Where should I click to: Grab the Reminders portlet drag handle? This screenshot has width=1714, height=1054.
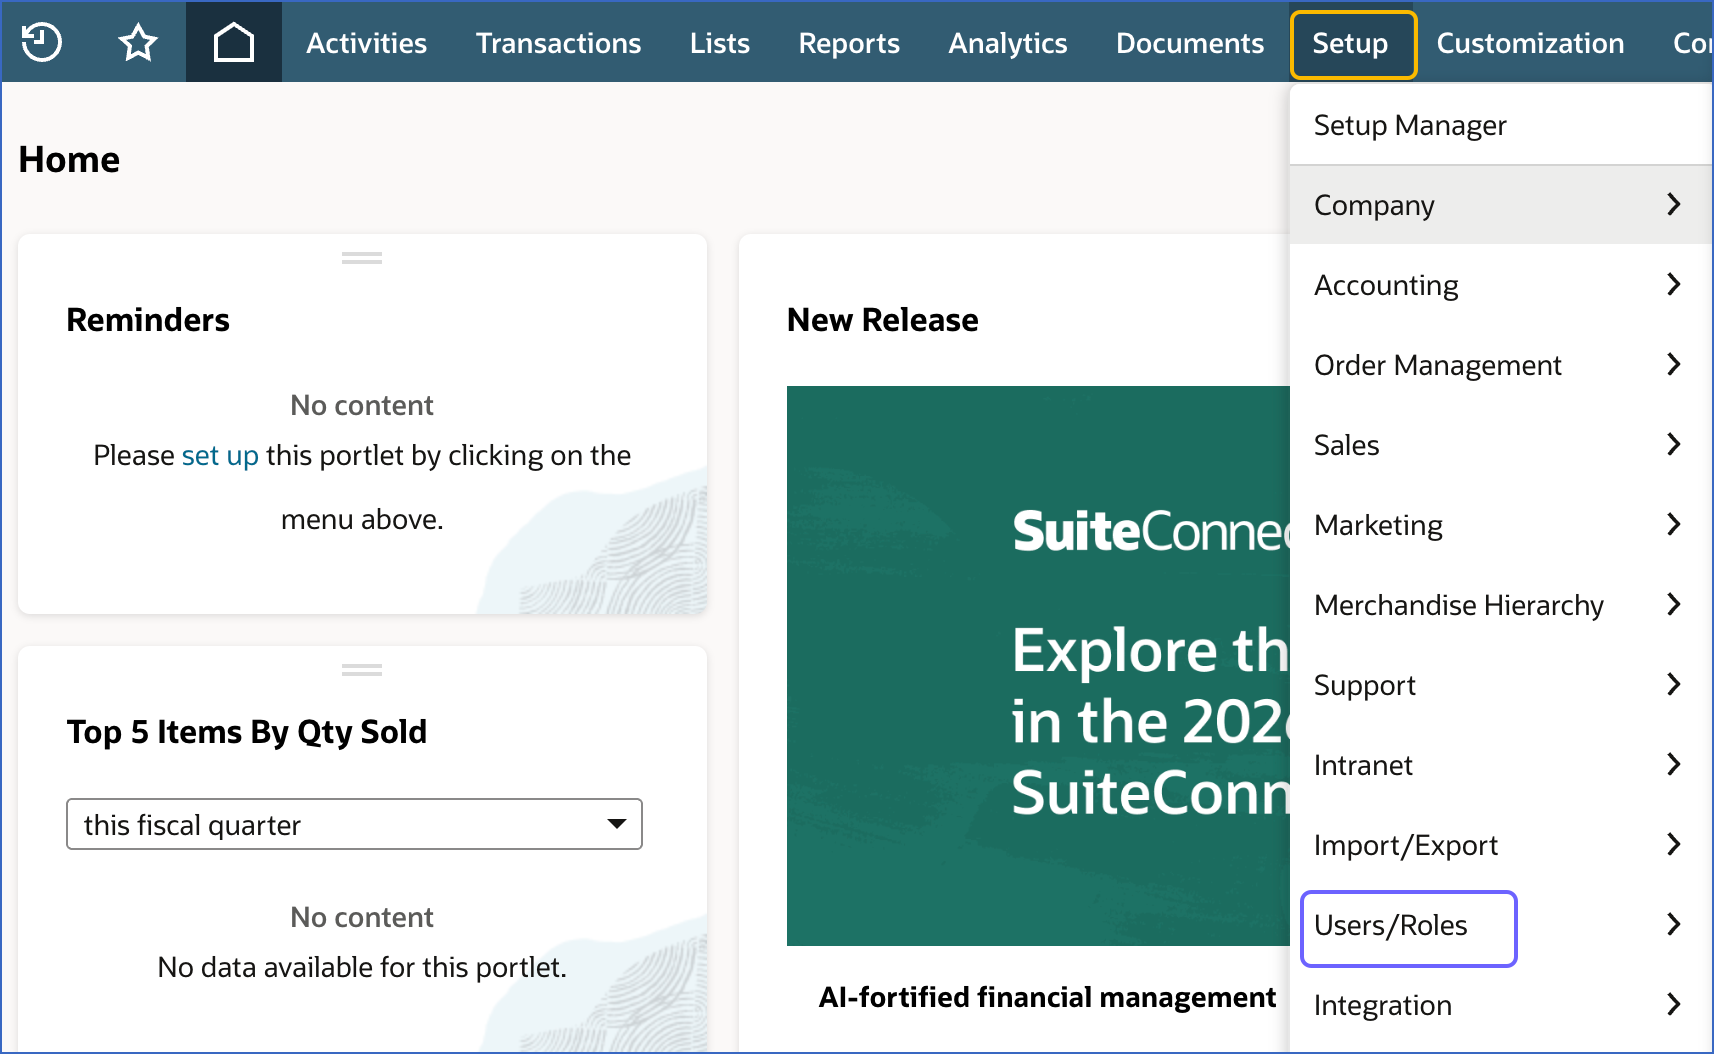pyautogui.click(x=362, y=258)
